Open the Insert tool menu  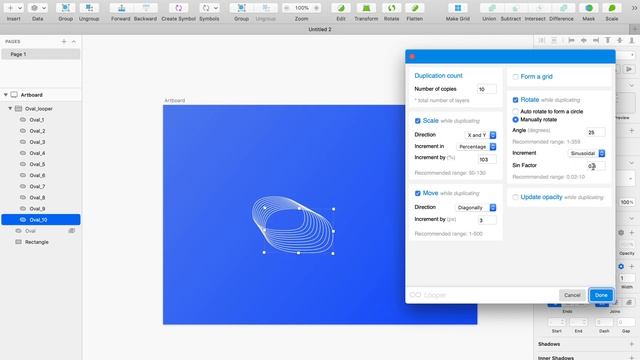(14, 8)
